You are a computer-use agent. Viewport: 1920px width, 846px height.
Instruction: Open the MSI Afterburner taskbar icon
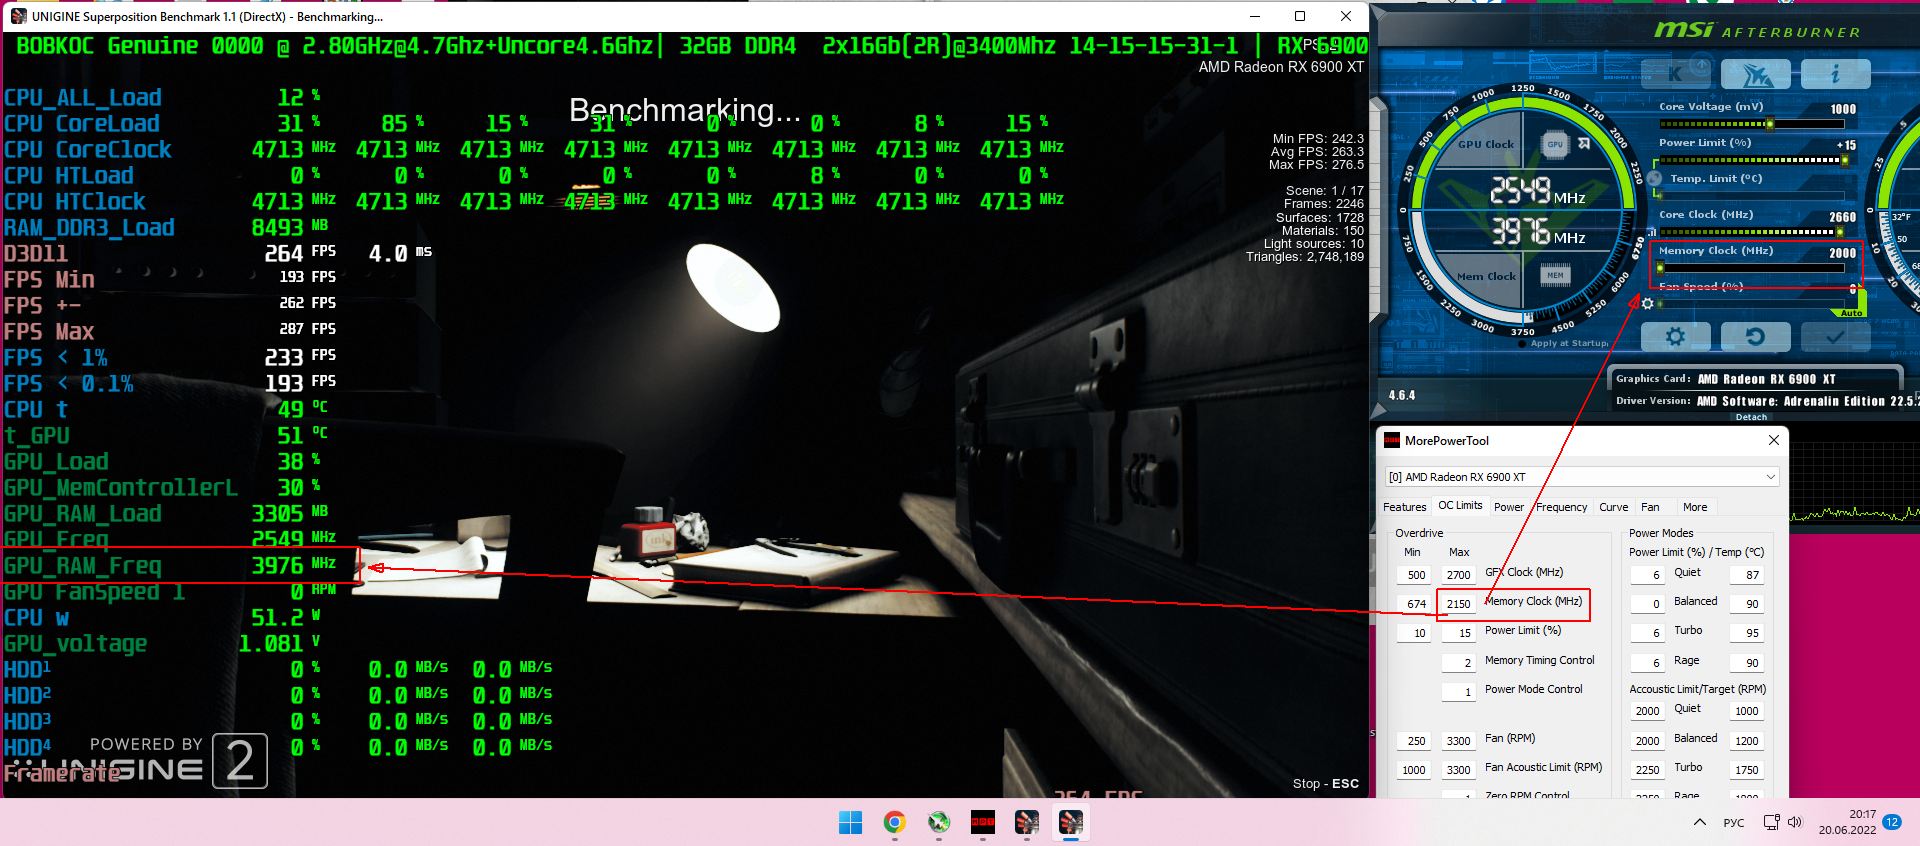tap(938, 823)
